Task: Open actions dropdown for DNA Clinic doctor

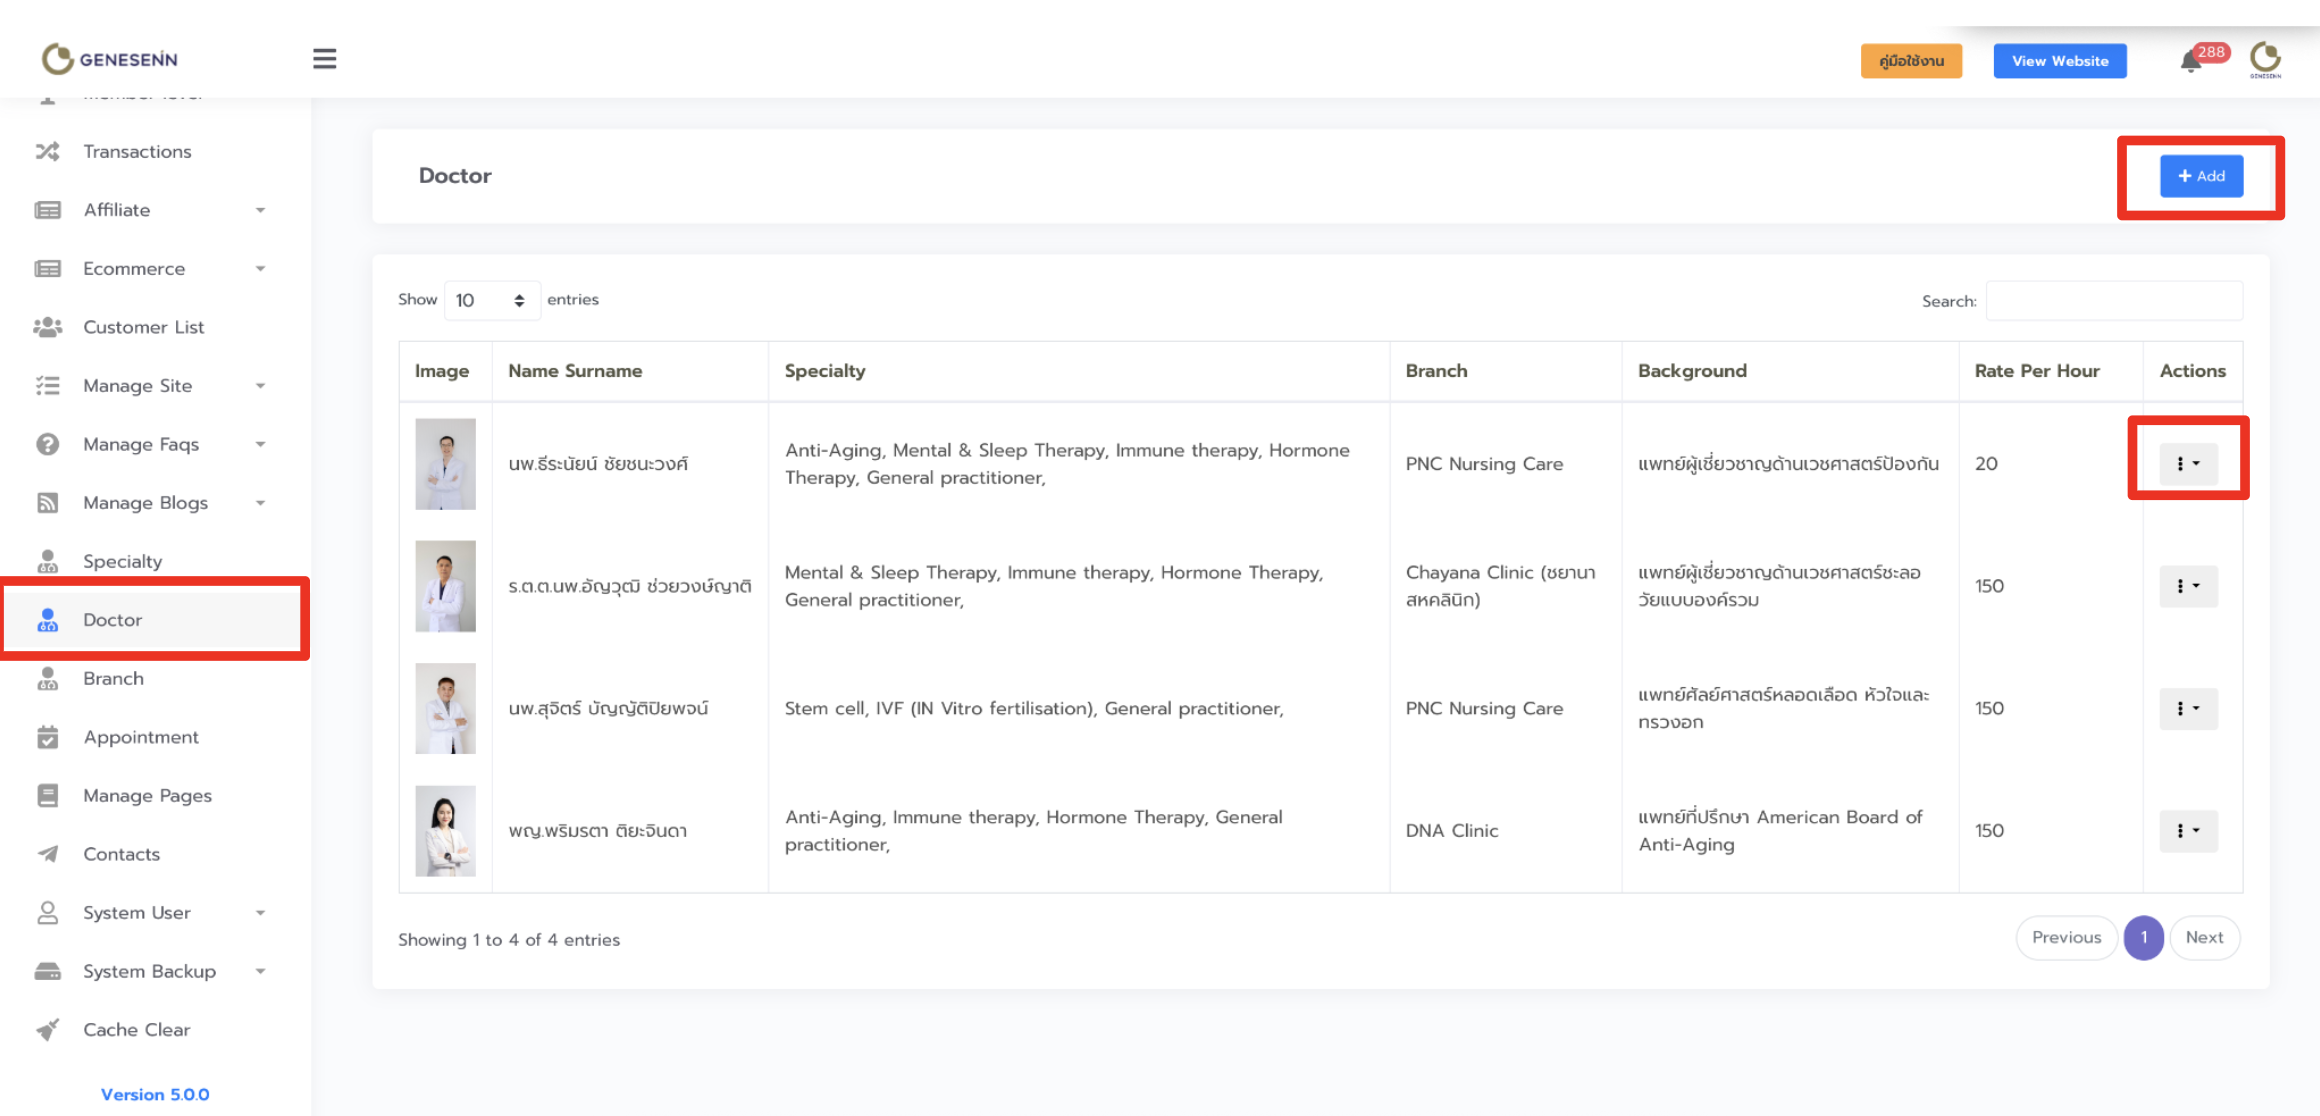Action: [2188, 831]
